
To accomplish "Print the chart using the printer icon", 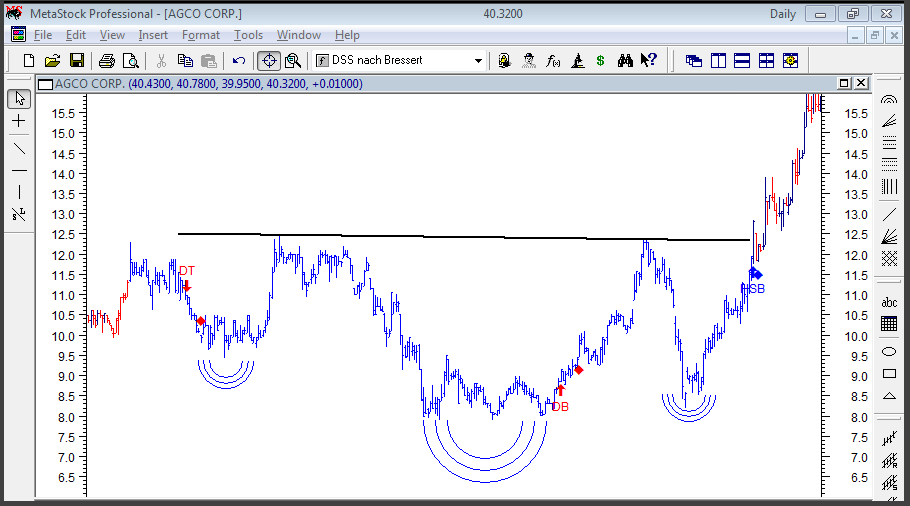I will [107, 60].
